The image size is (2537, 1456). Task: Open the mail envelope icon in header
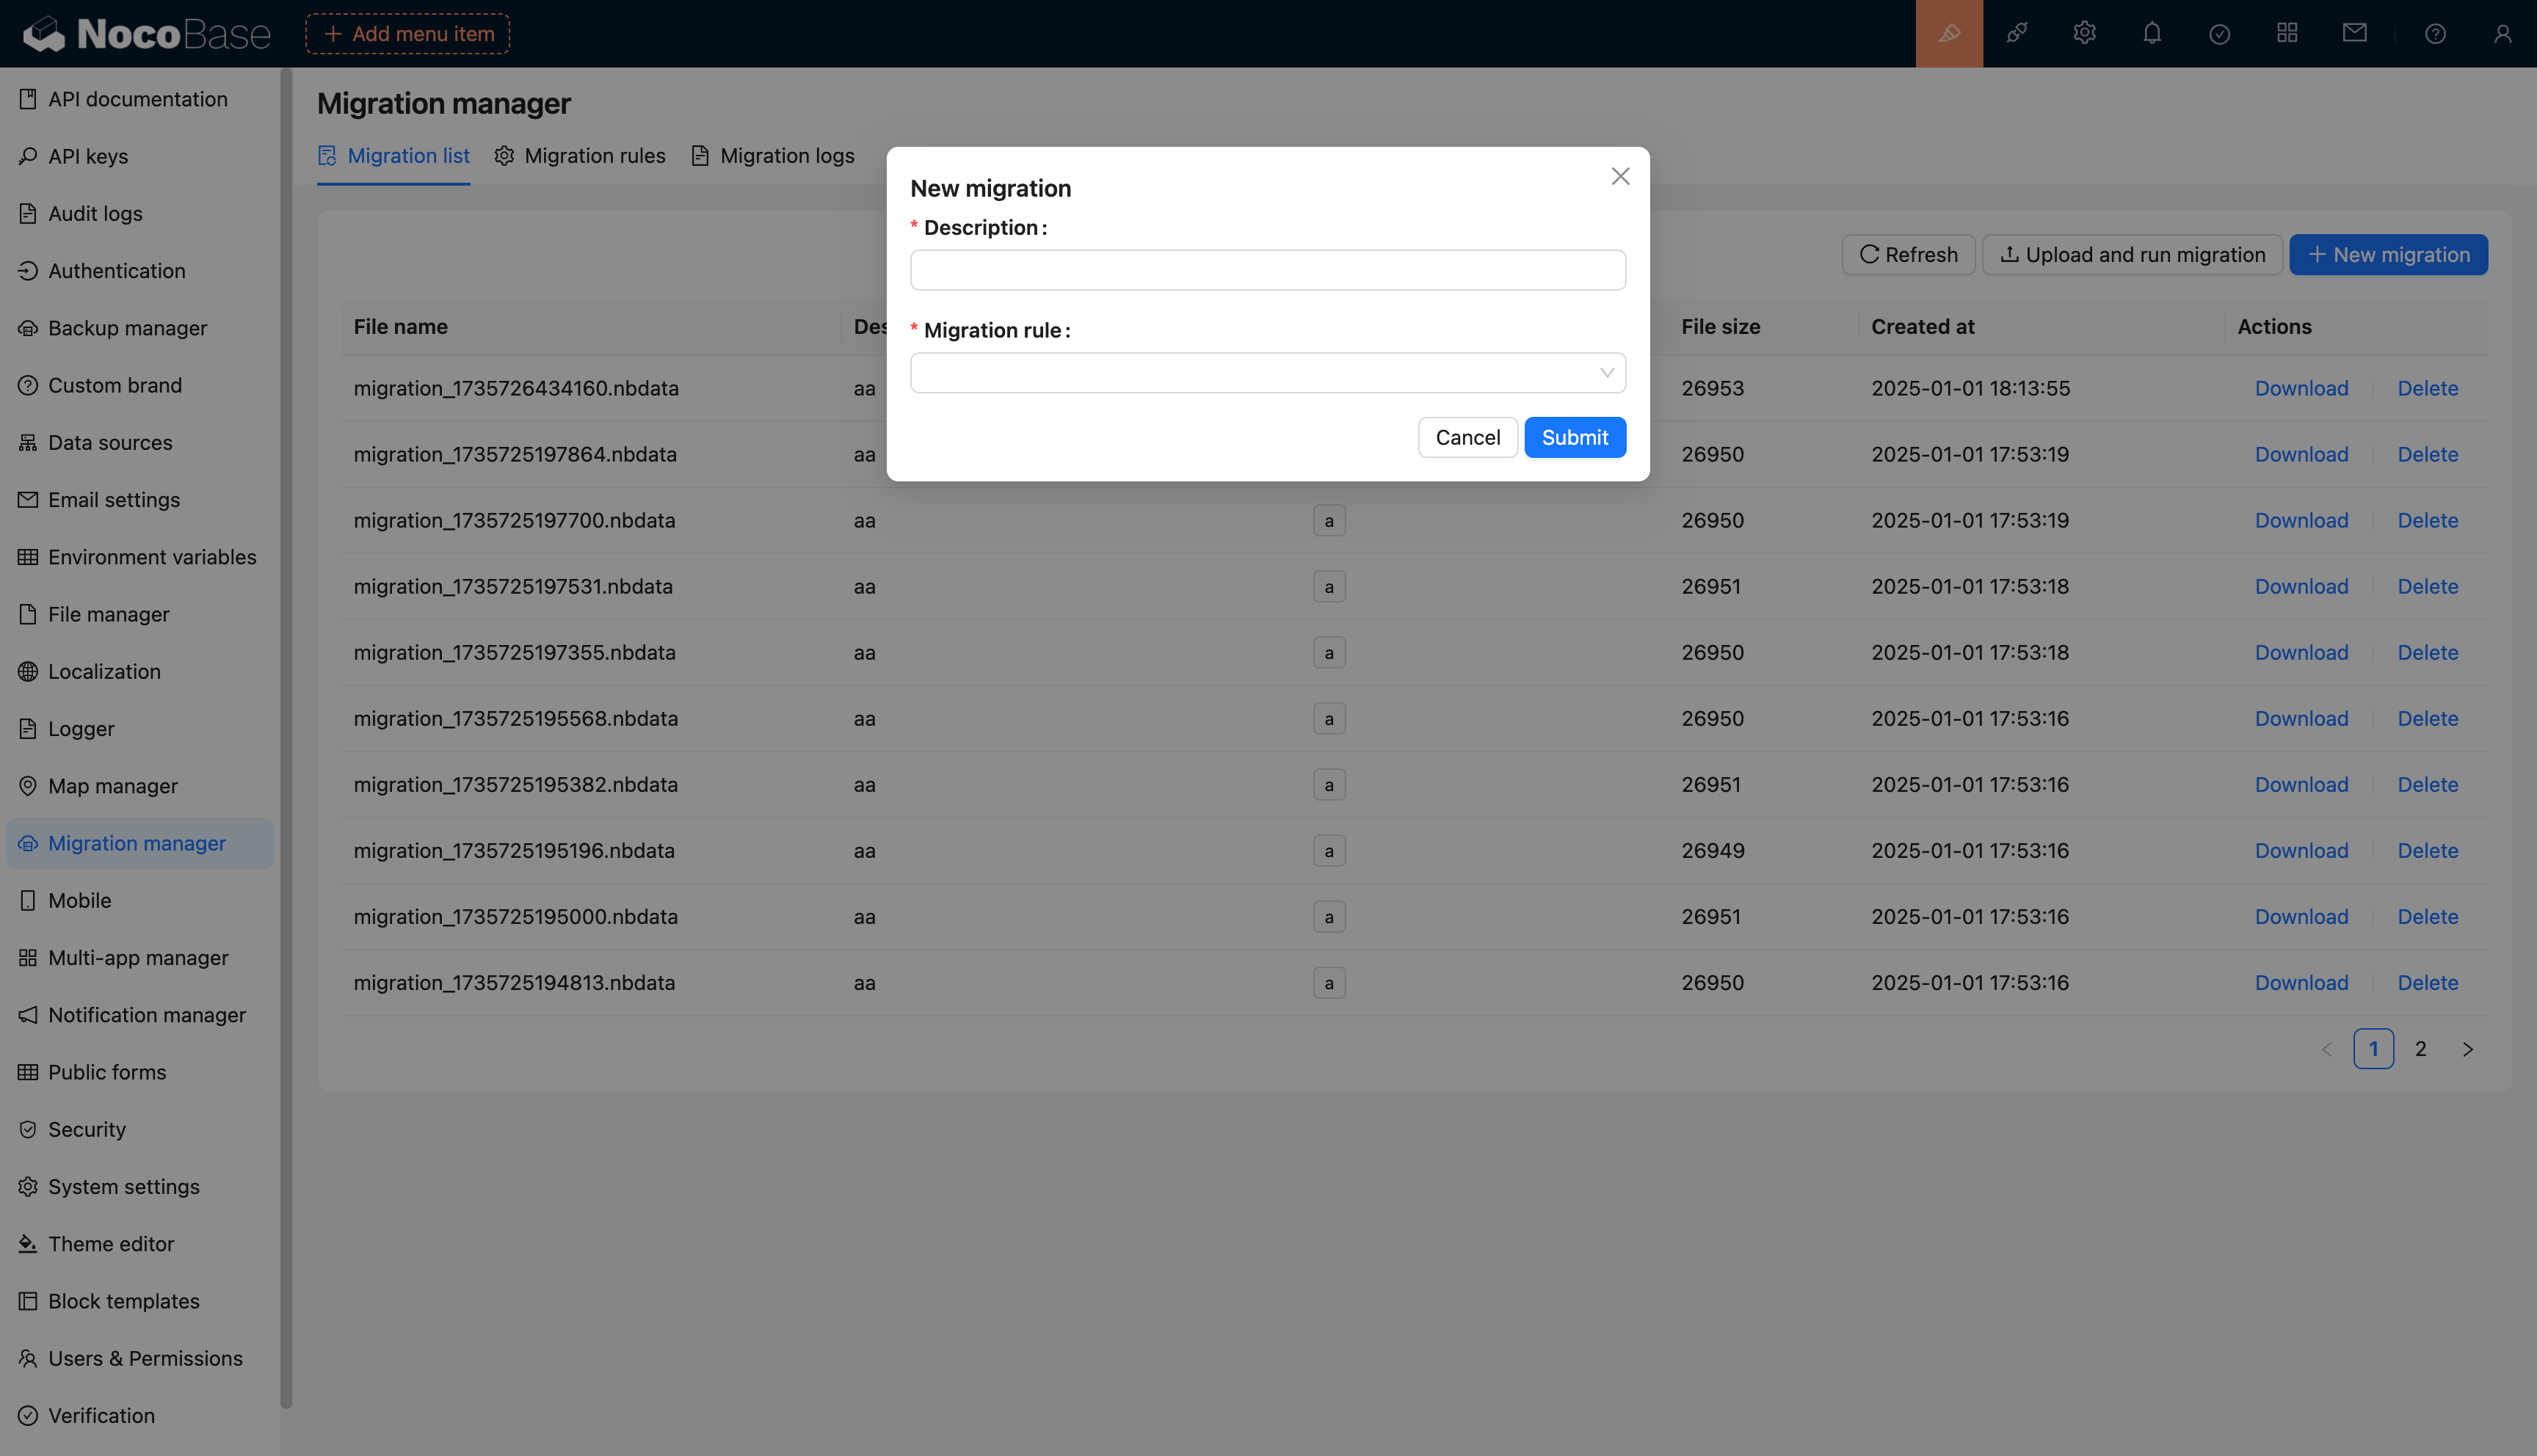pyautogui.click(x=2354, y=34)
